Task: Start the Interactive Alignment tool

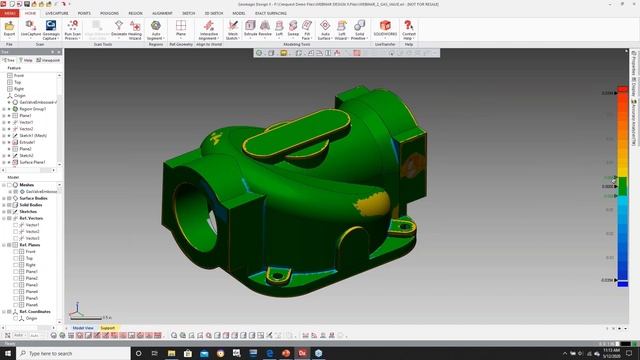Action: point(209,29)
